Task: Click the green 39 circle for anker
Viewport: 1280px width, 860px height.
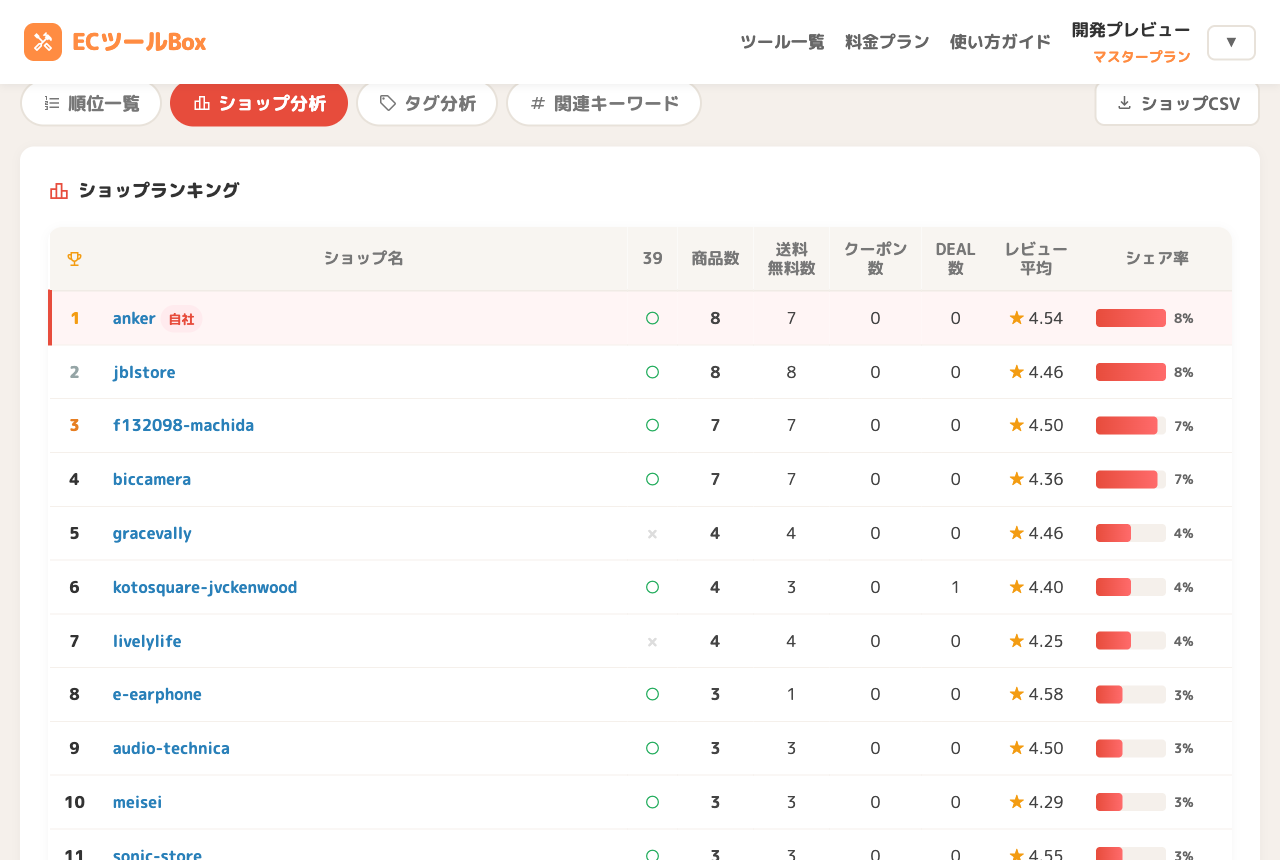Action: [652, 318]
